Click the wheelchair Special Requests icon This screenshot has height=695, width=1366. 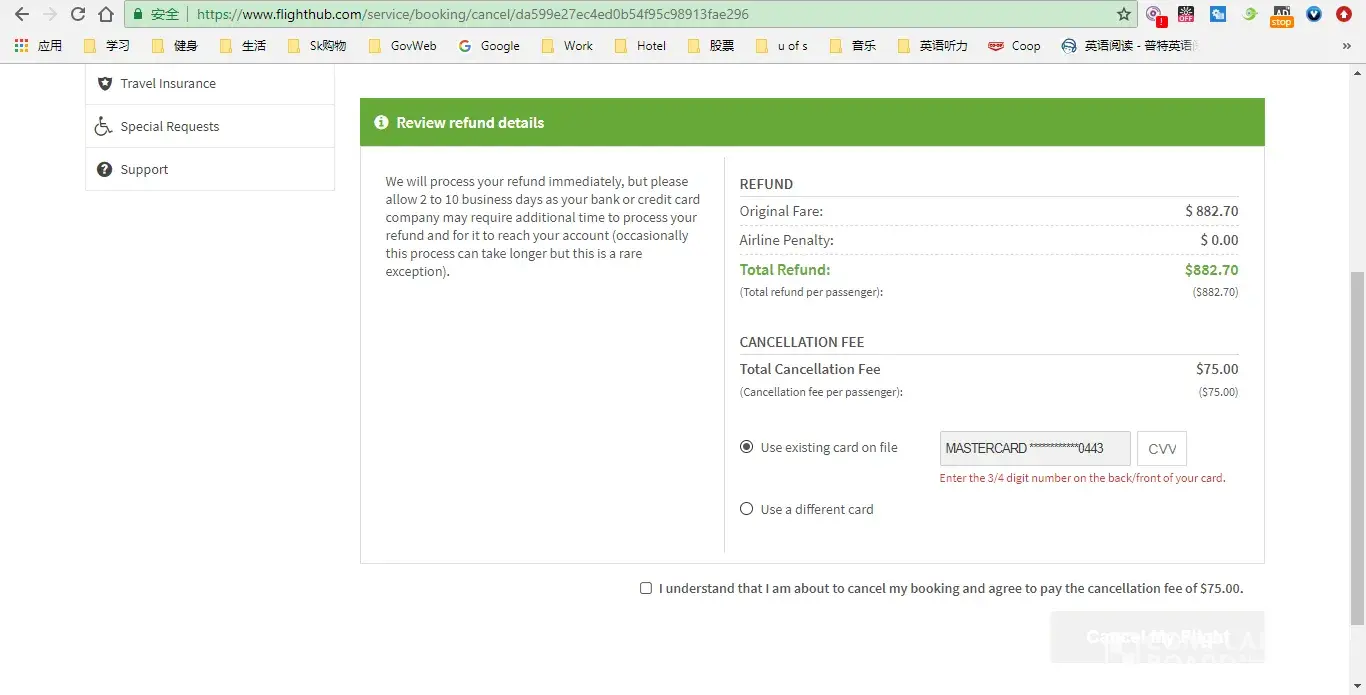pos(103,126)
